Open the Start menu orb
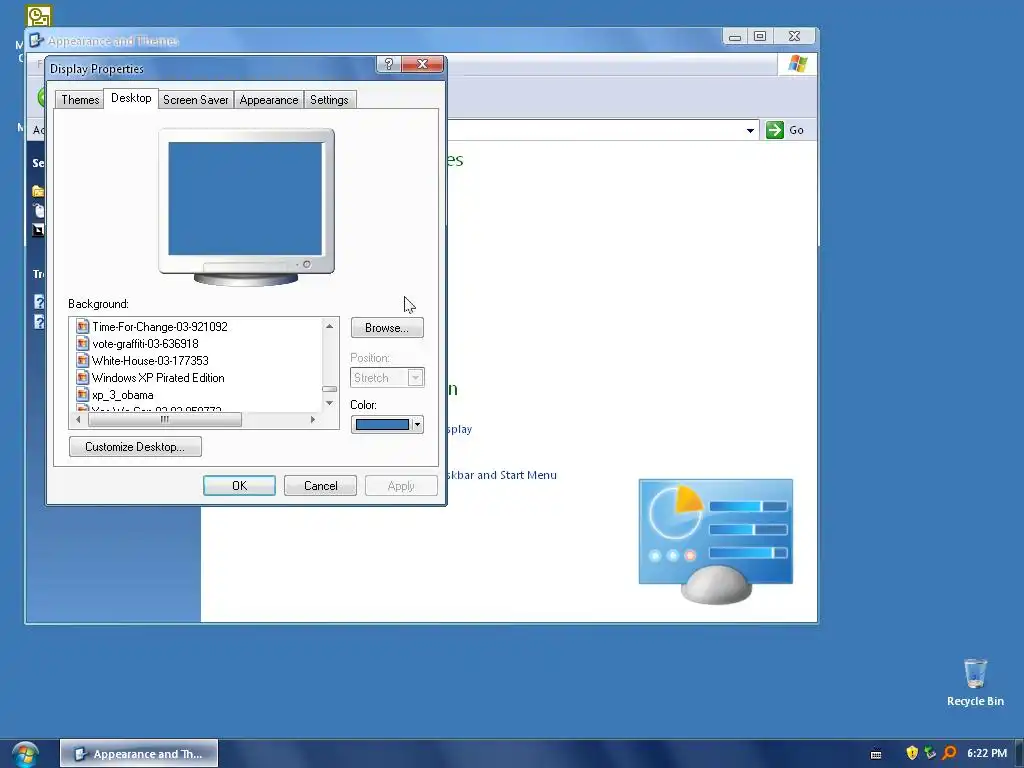The image size is (1024, 768). pyautogui.click(x=25, y=754)
